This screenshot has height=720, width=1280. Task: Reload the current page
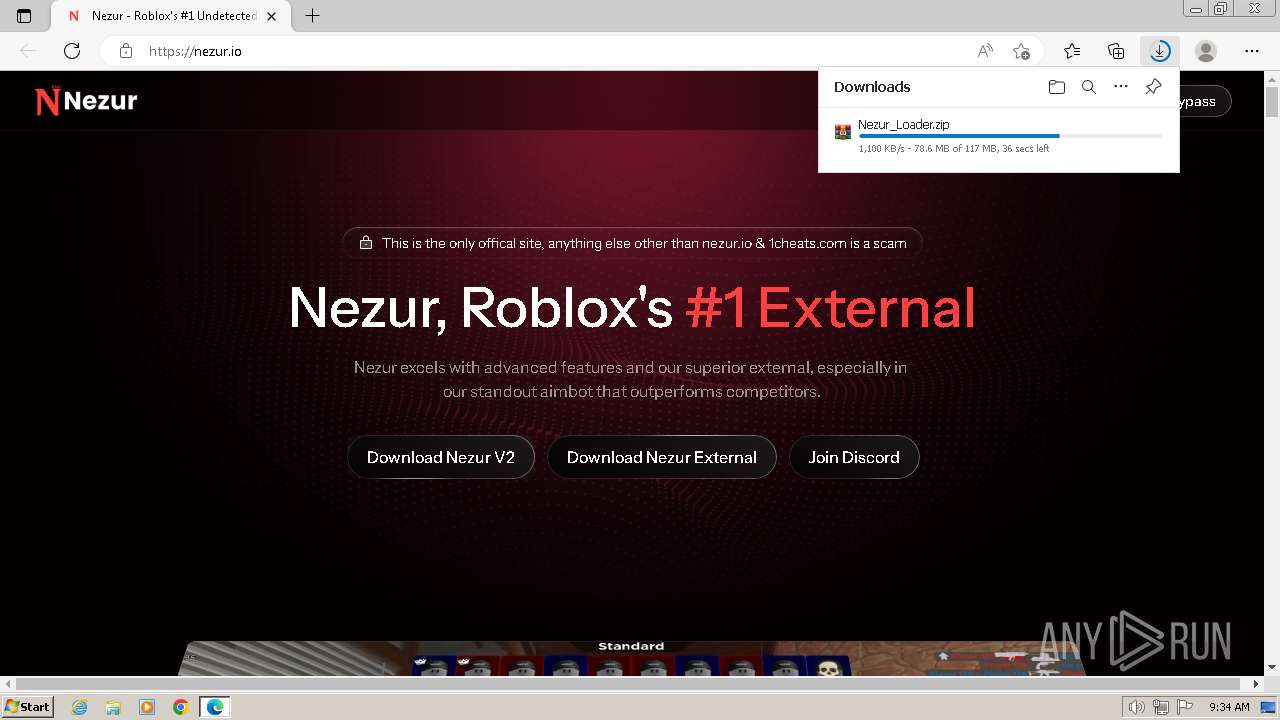click(x=72, y=51)
